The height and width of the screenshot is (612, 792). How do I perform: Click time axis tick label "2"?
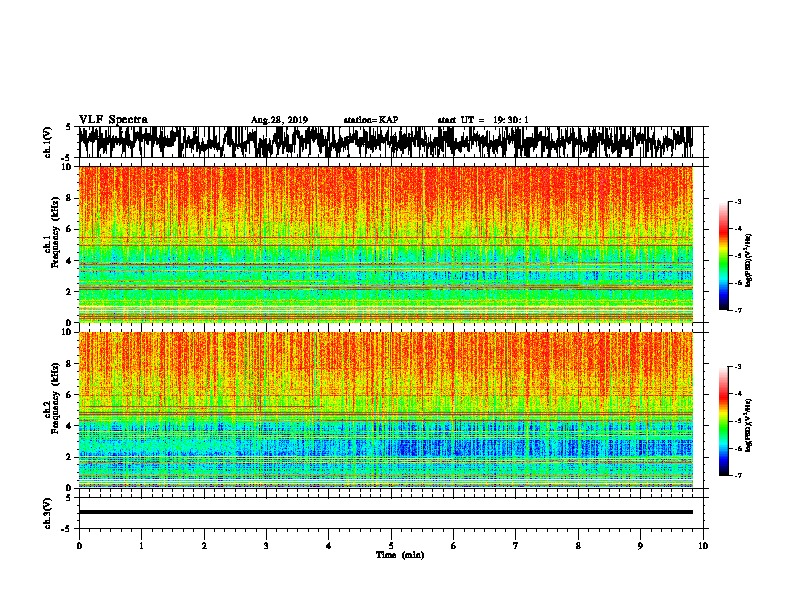click(x=204, y=546)
